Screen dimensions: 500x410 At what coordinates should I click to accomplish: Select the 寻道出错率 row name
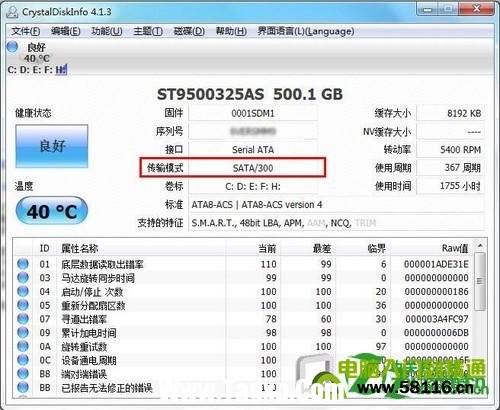pyautogui.click(x=84, y=319)
